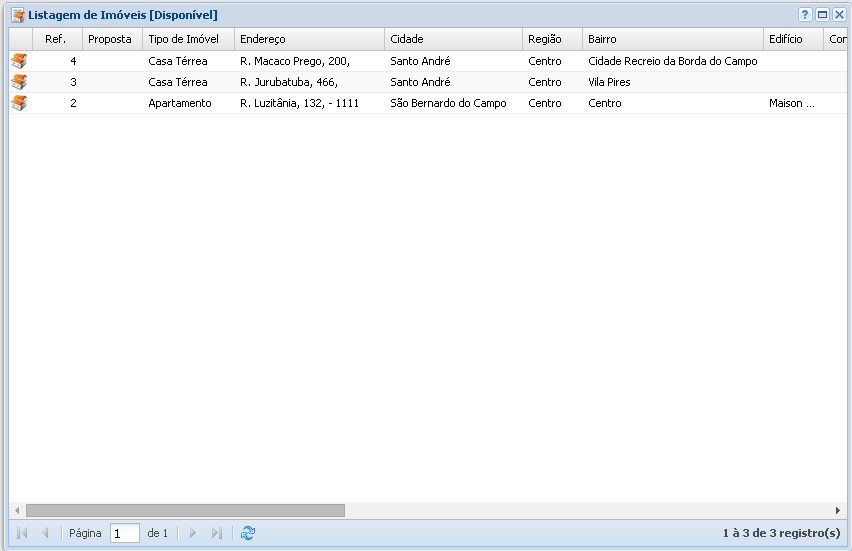Go to the next page
This screenshot has height=551, width=852.
[x=193, y=534]
